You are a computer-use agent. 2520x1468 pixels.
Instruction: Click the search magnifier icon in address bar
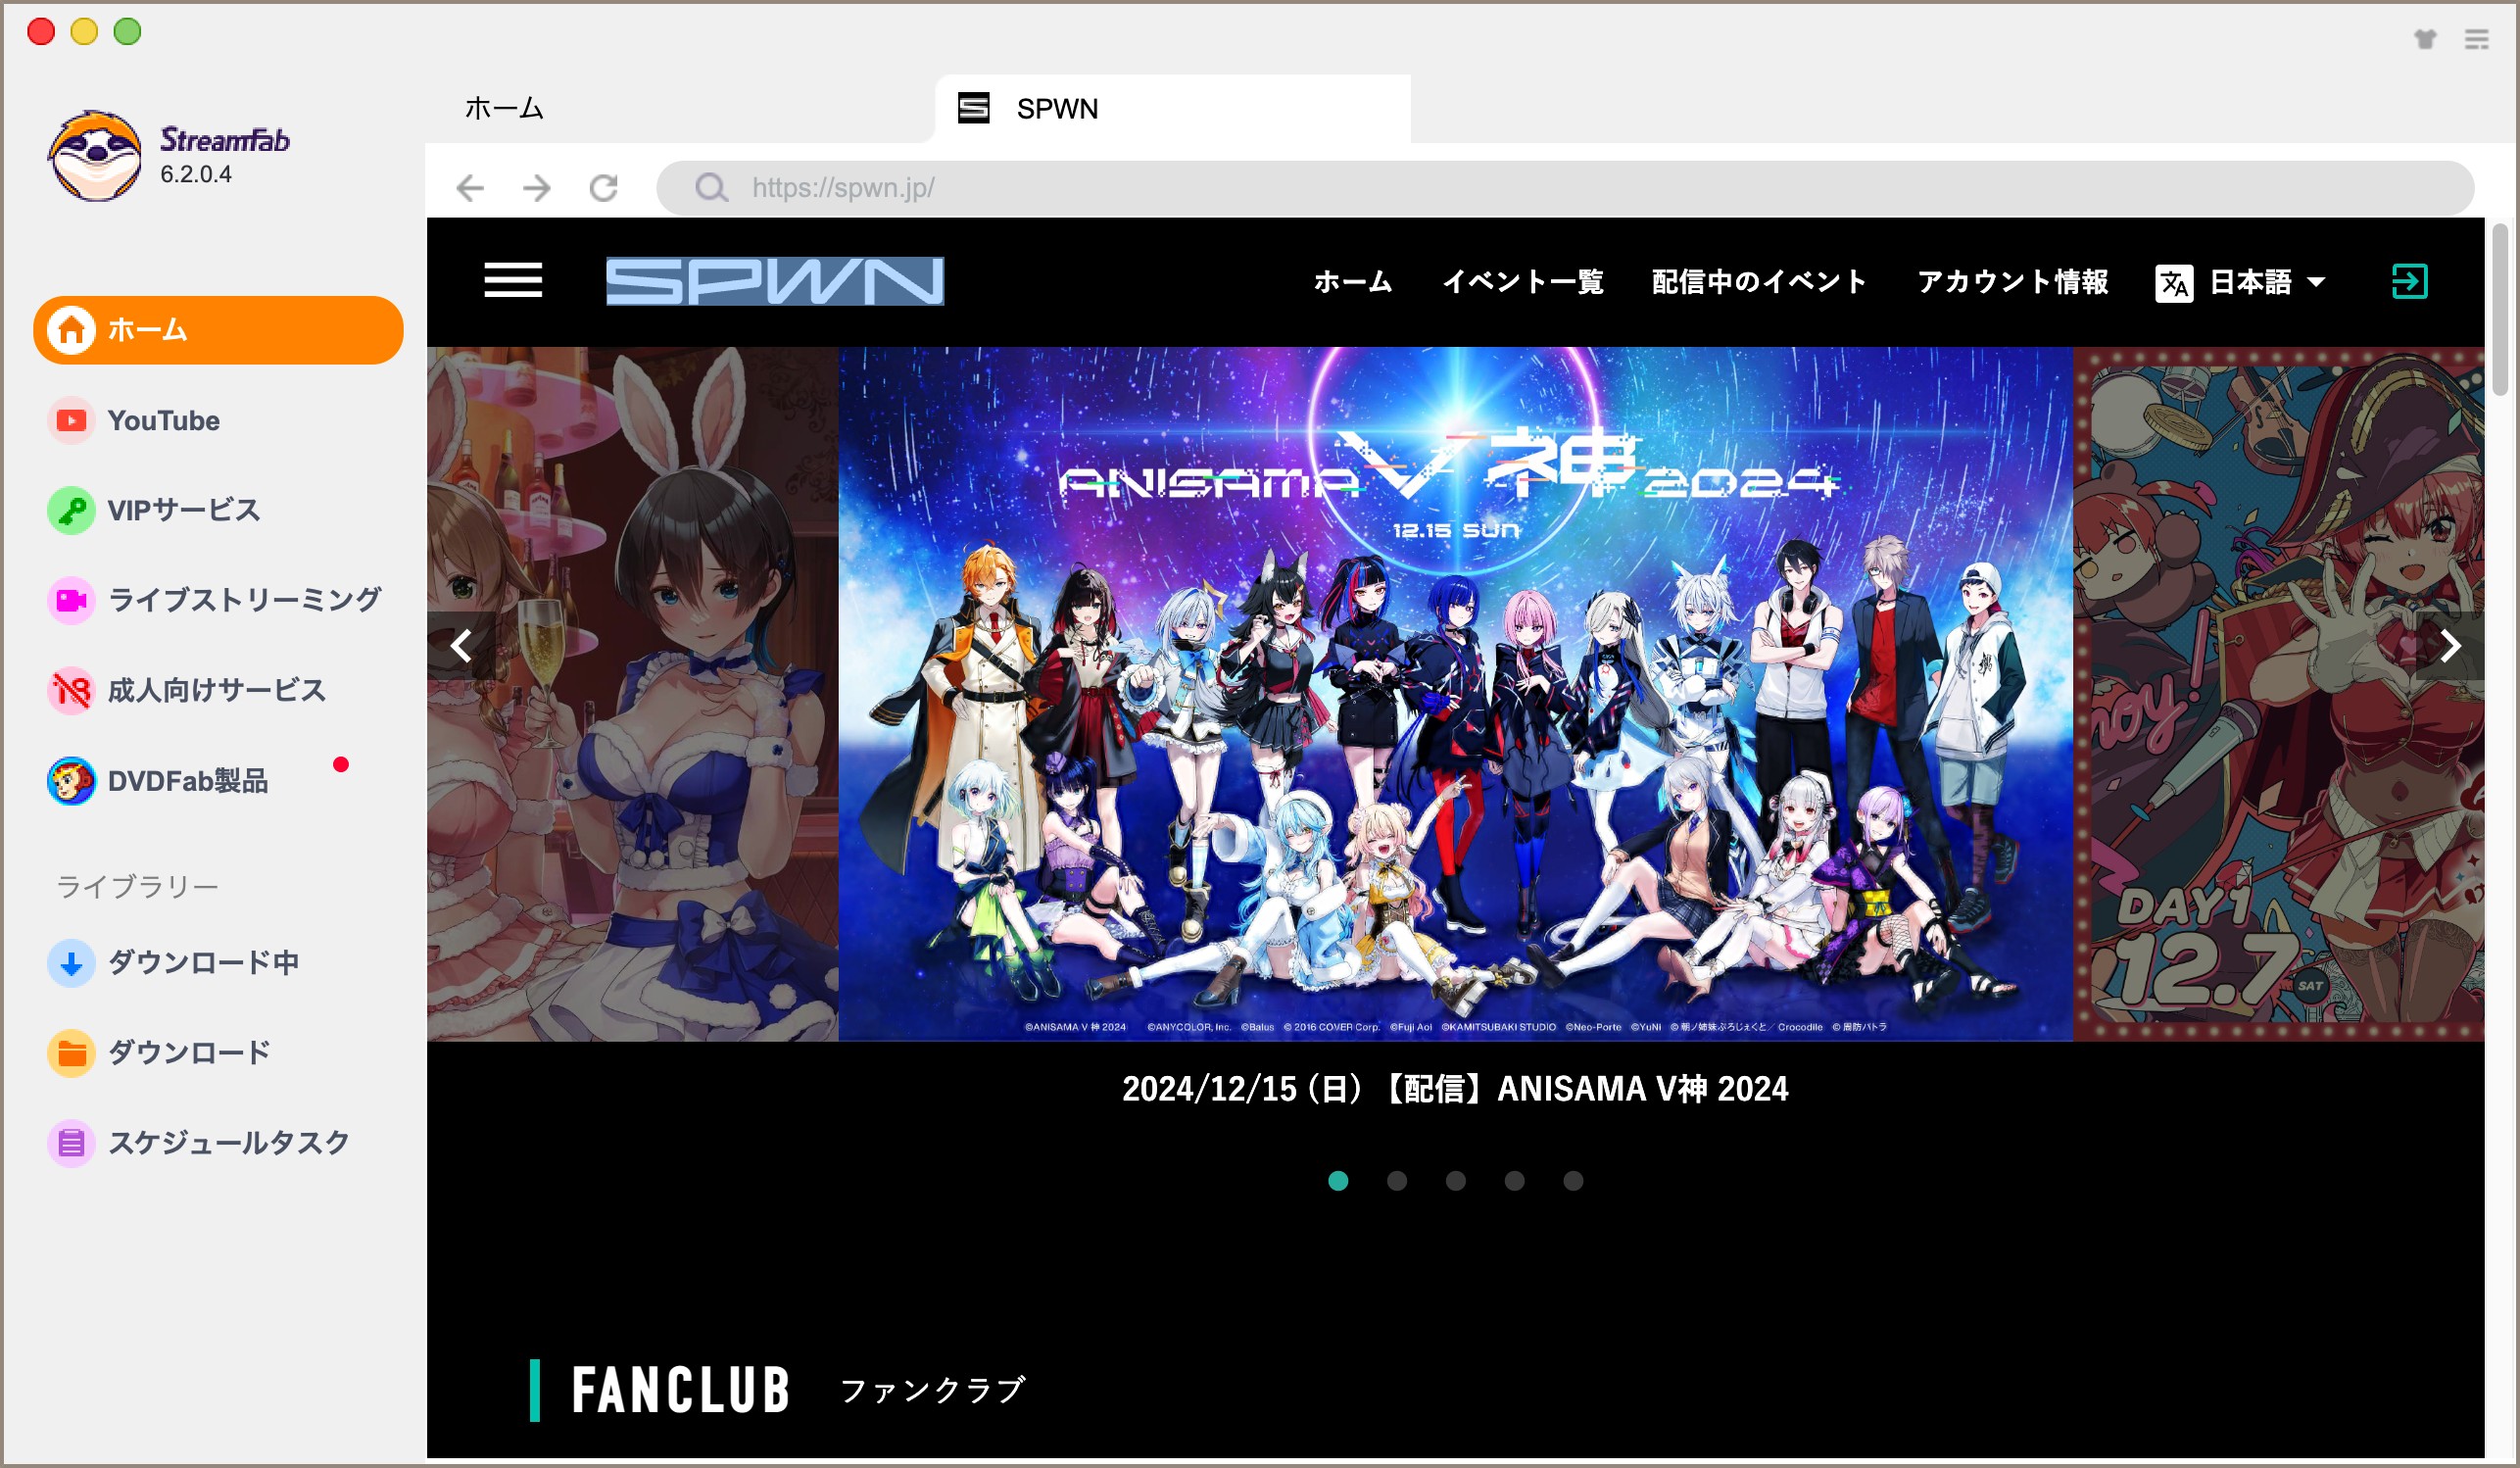coord(711,188)
